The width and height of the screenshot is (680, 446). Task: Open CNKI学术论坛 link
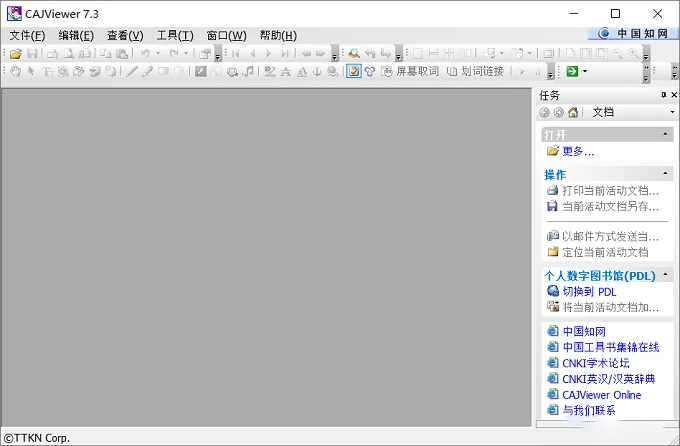[595, 363]
